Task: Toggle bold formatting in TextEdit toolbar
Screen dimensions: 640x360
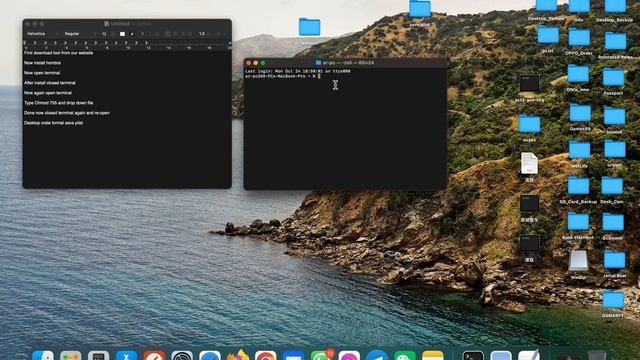Action: 142,34
